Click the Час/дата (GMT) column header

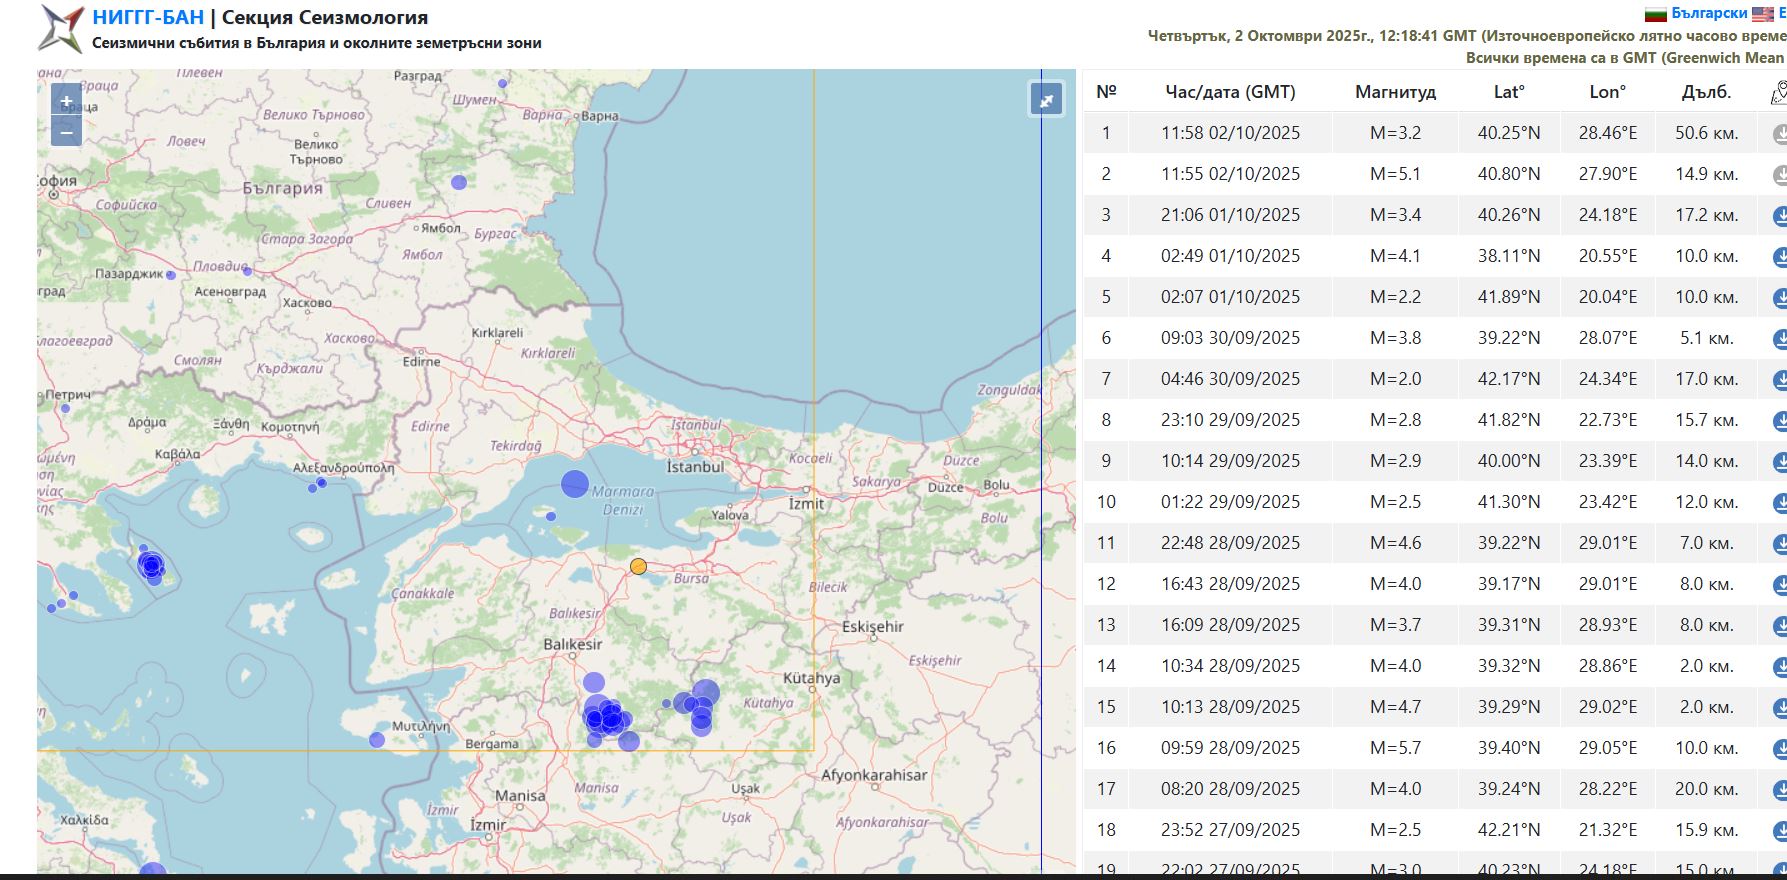[1230, 92]
